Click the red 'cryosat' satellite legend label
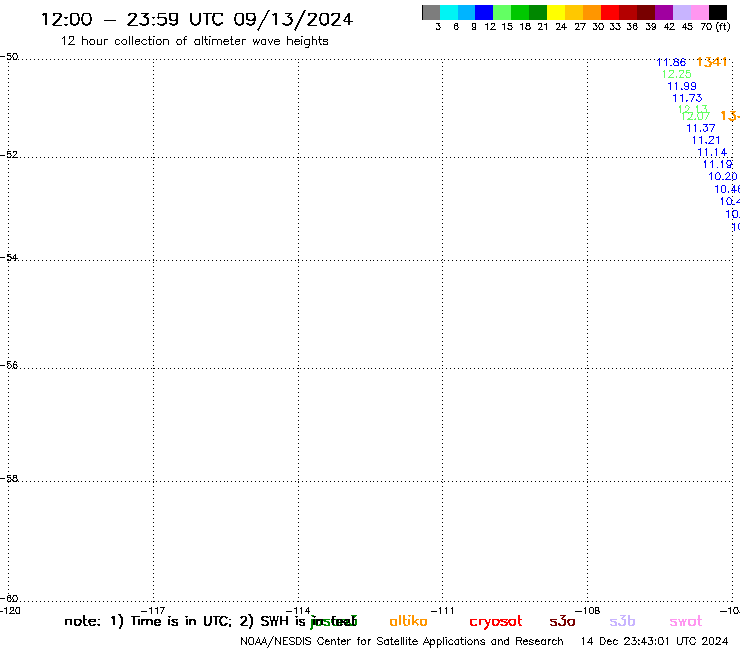Viewport: 740px width, 650px height. [496, 622]
